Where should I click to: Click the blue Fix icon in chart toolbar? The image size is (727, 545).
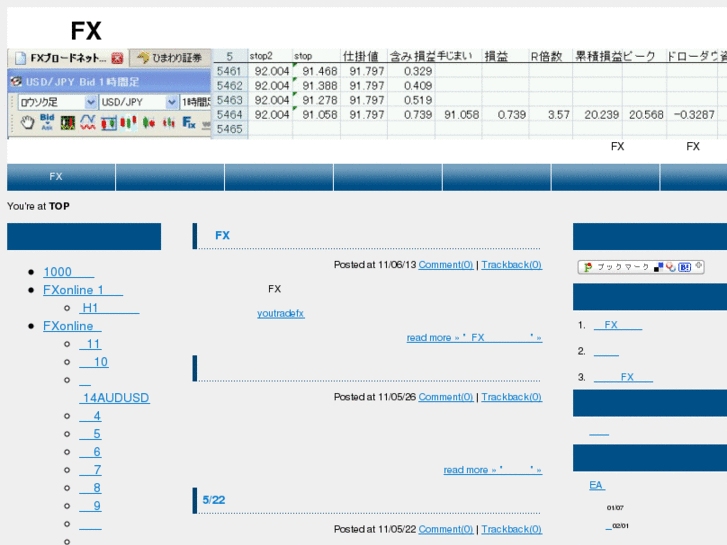click(x=189, y=122)
